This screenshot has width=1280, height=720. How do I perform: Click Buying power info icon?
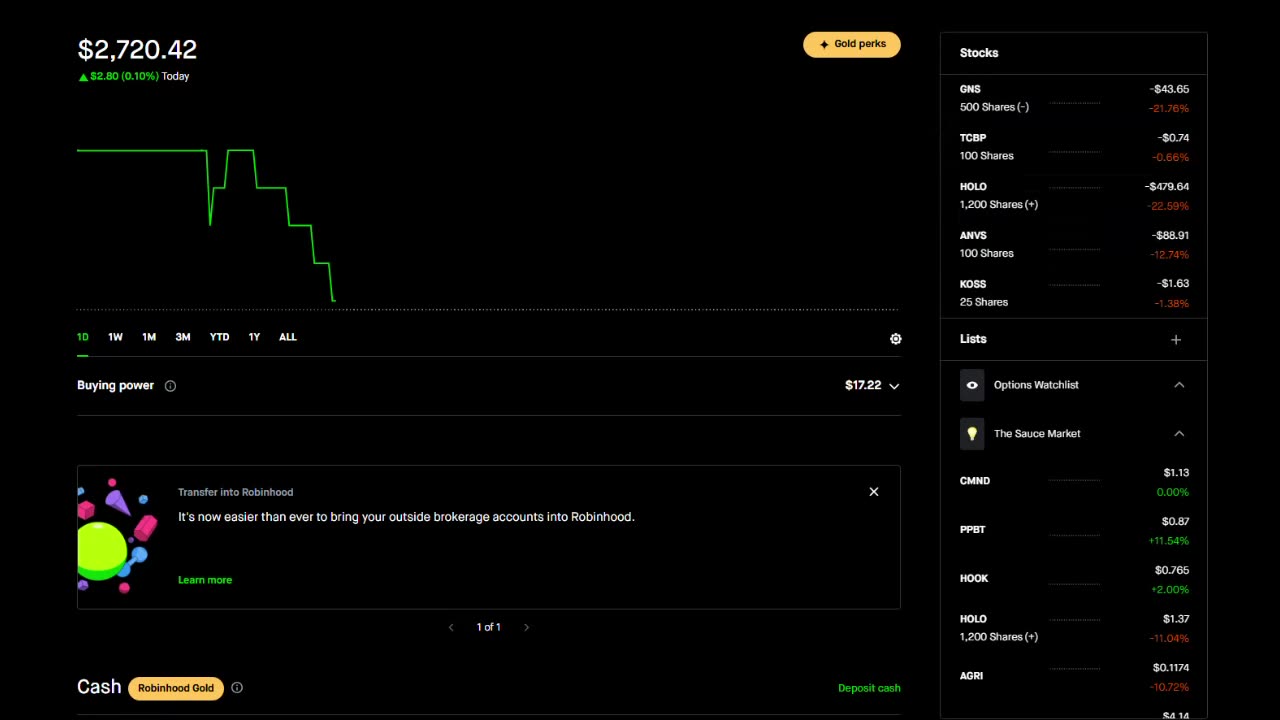click(x=170, y=386)
